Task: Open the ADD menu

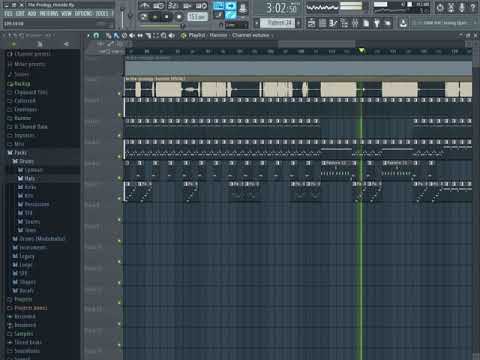Action: (x=32, y=14)
